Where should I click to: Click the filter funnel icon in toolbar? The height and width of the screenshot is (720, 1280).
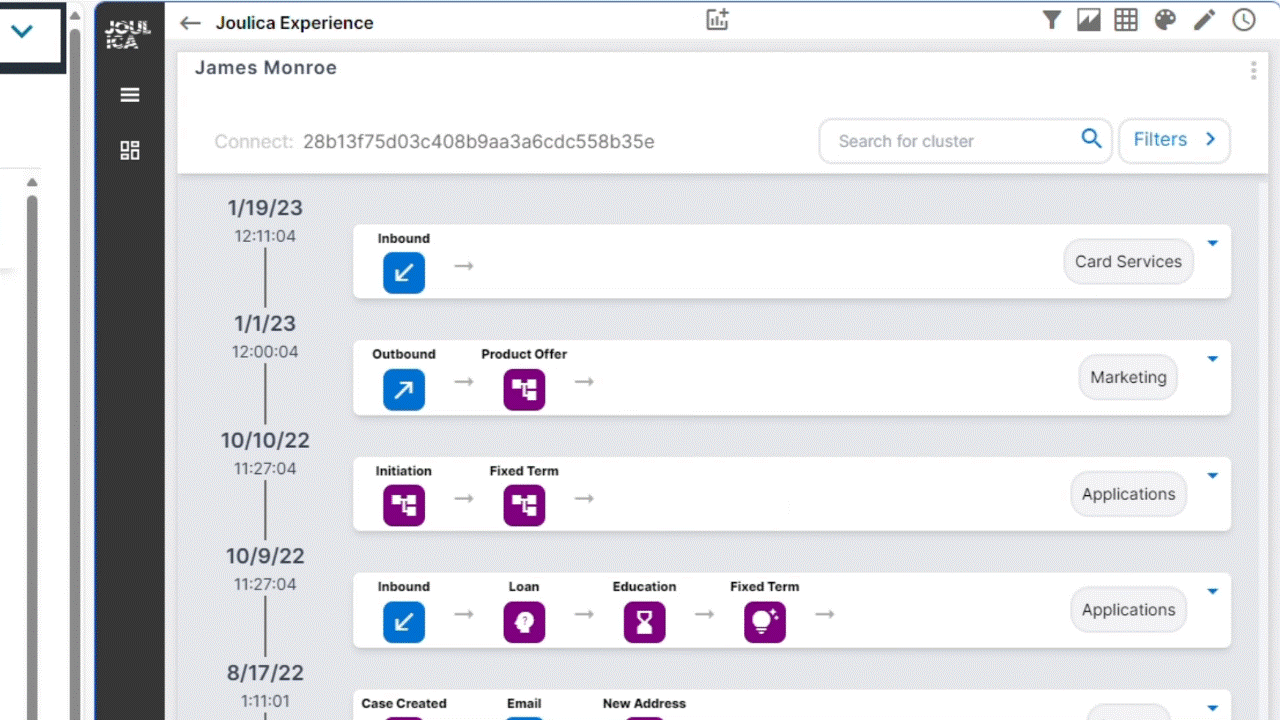(x=1051, y=20)
